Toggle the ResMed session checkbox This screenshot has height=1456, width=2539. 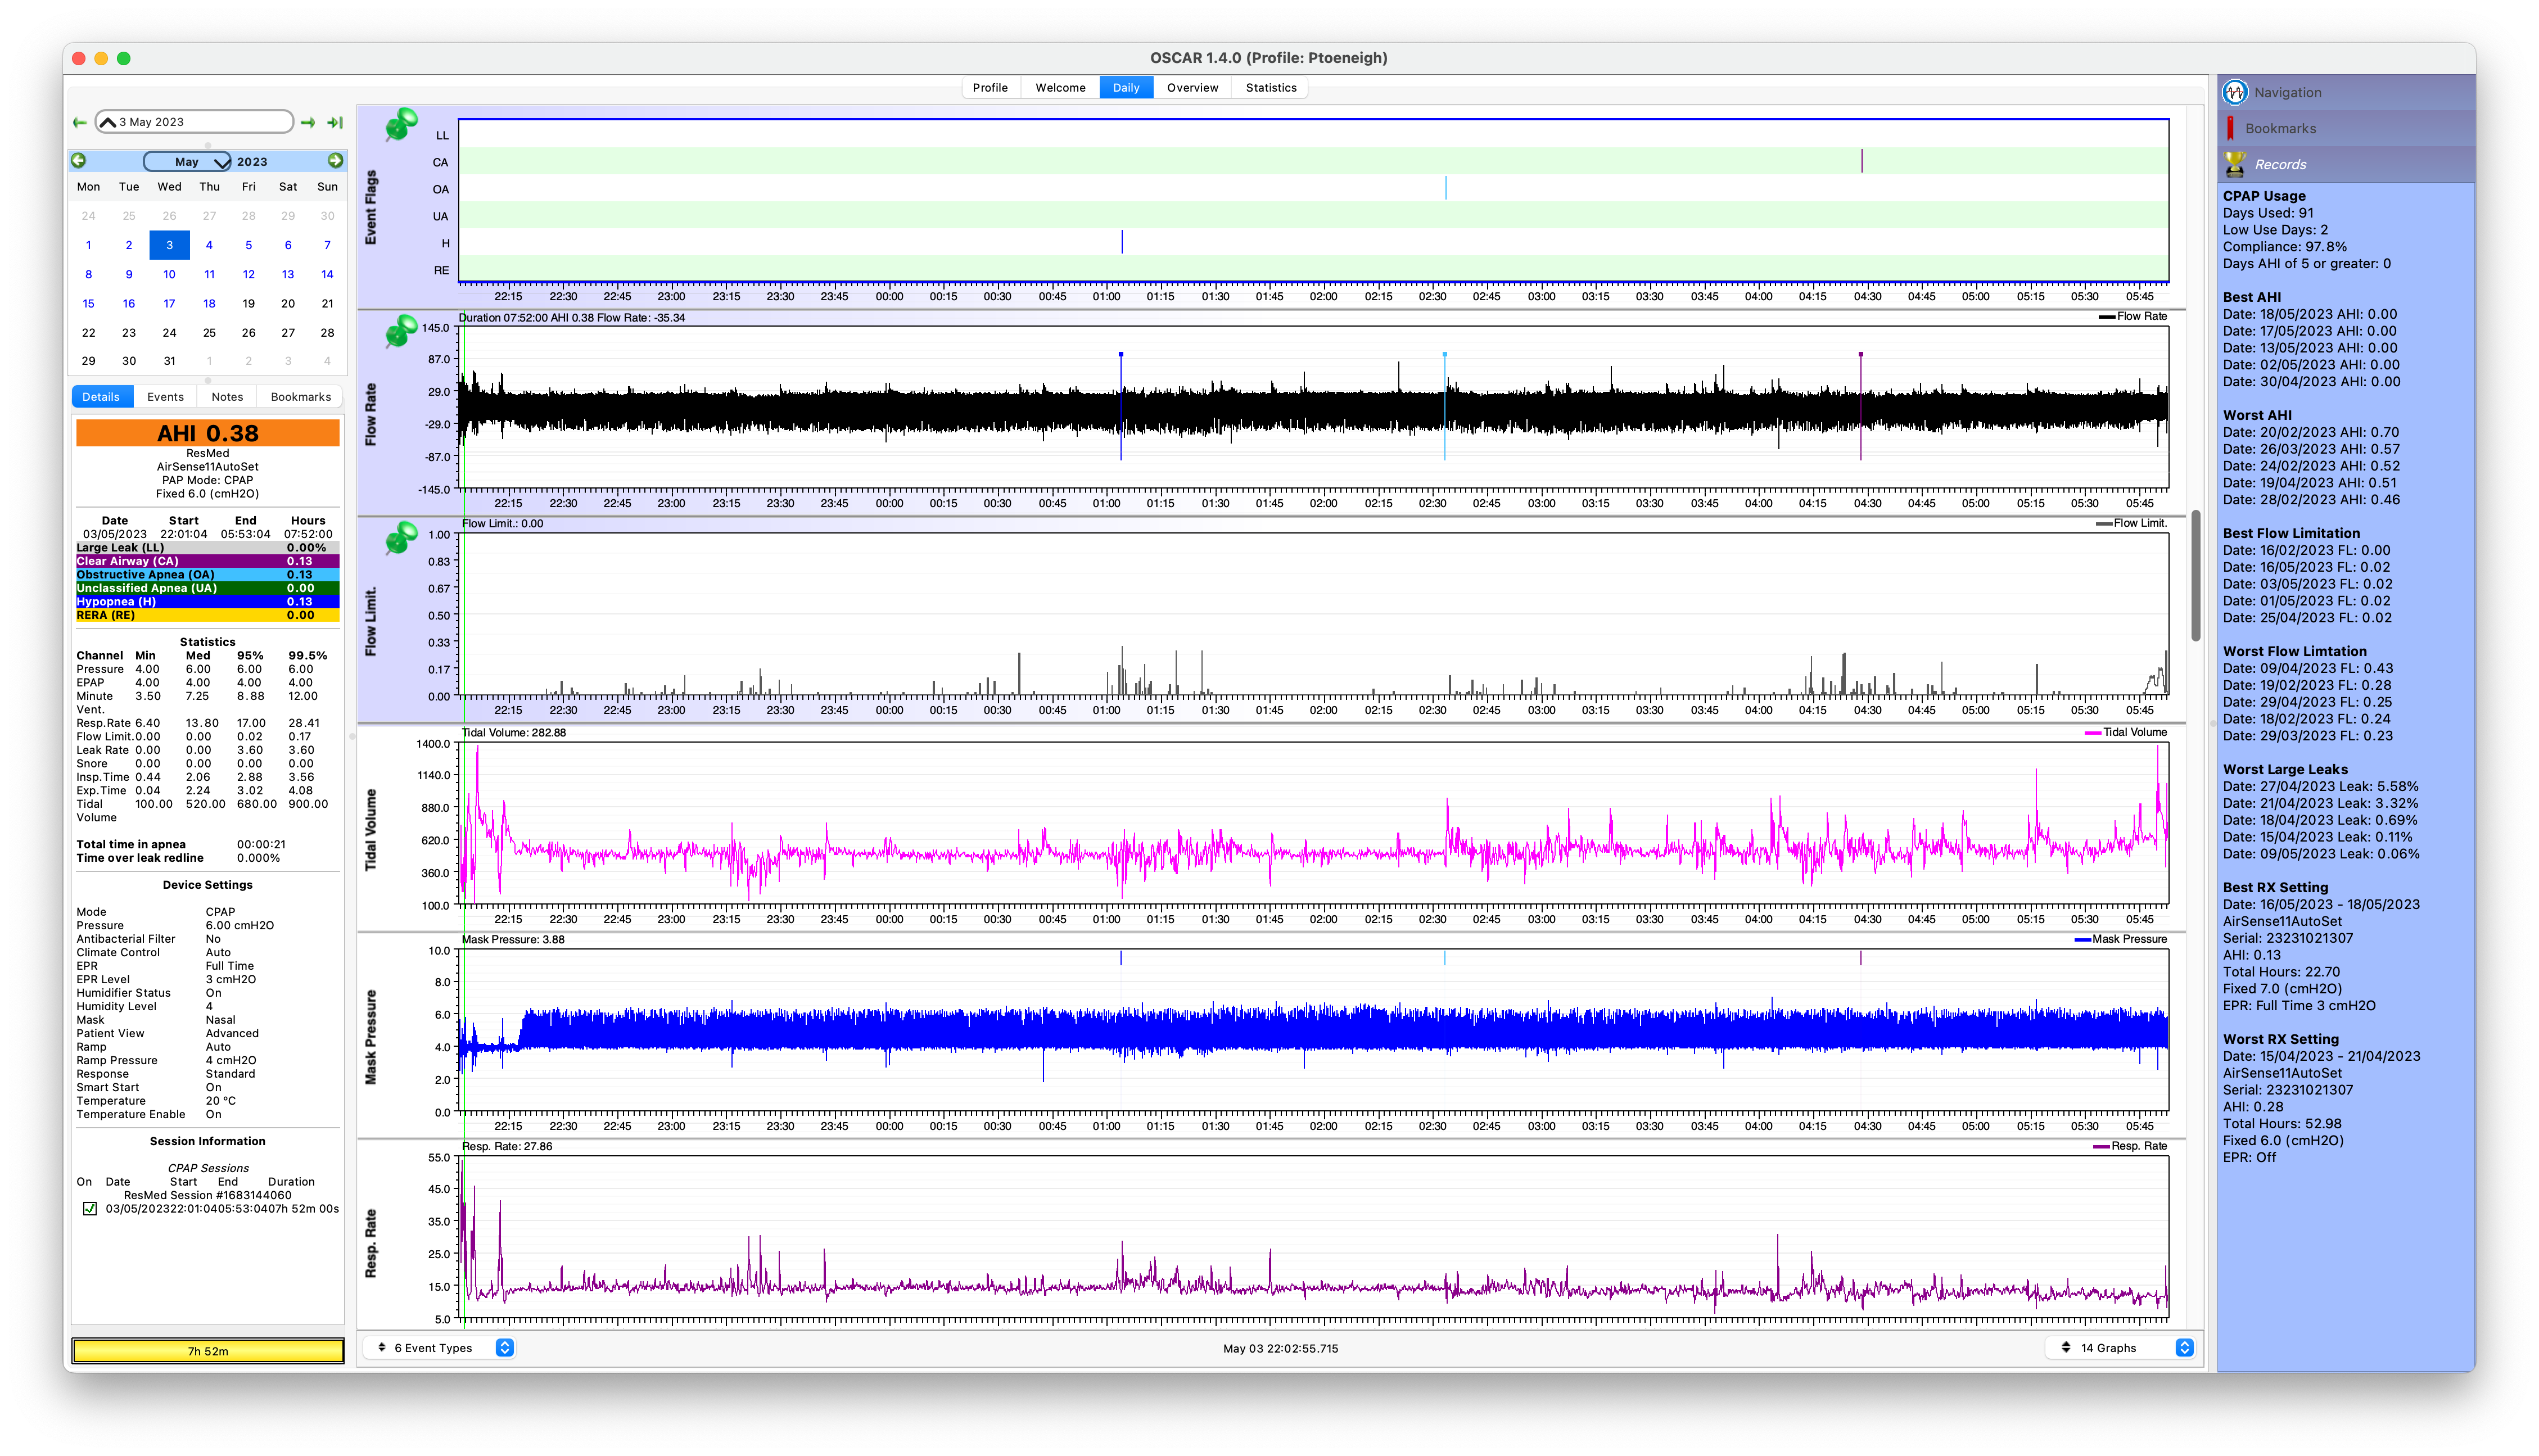click(x=90, y=1208)
